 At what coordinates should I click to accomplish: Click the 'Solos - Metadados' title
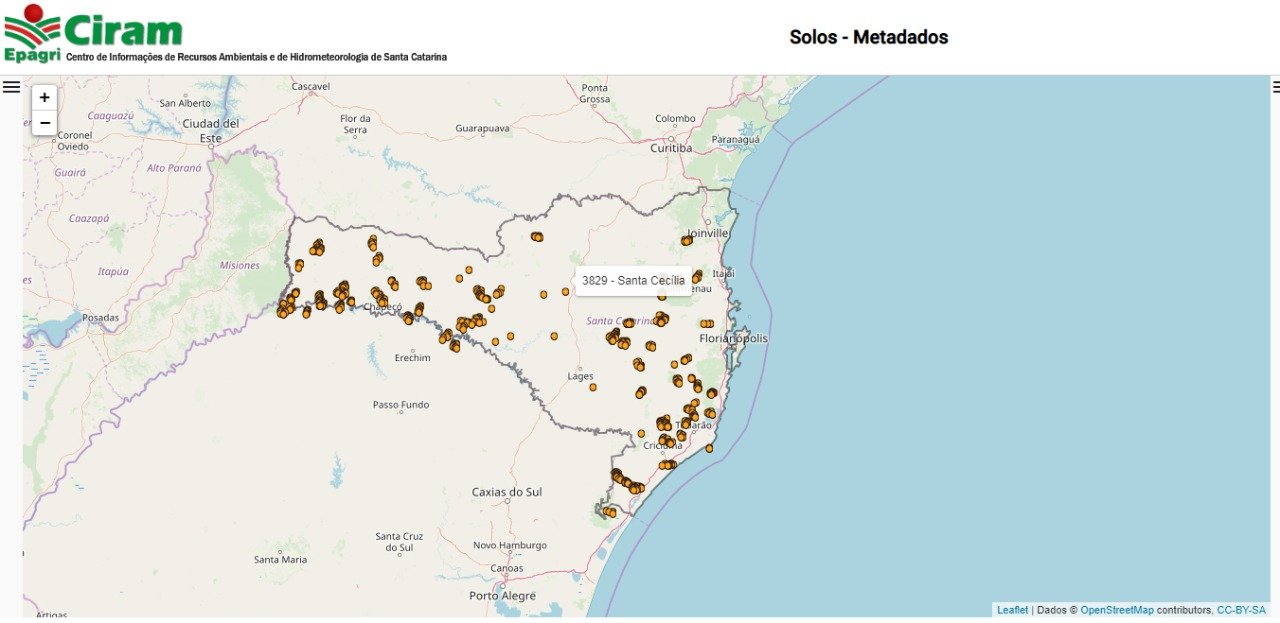point(869,37)
